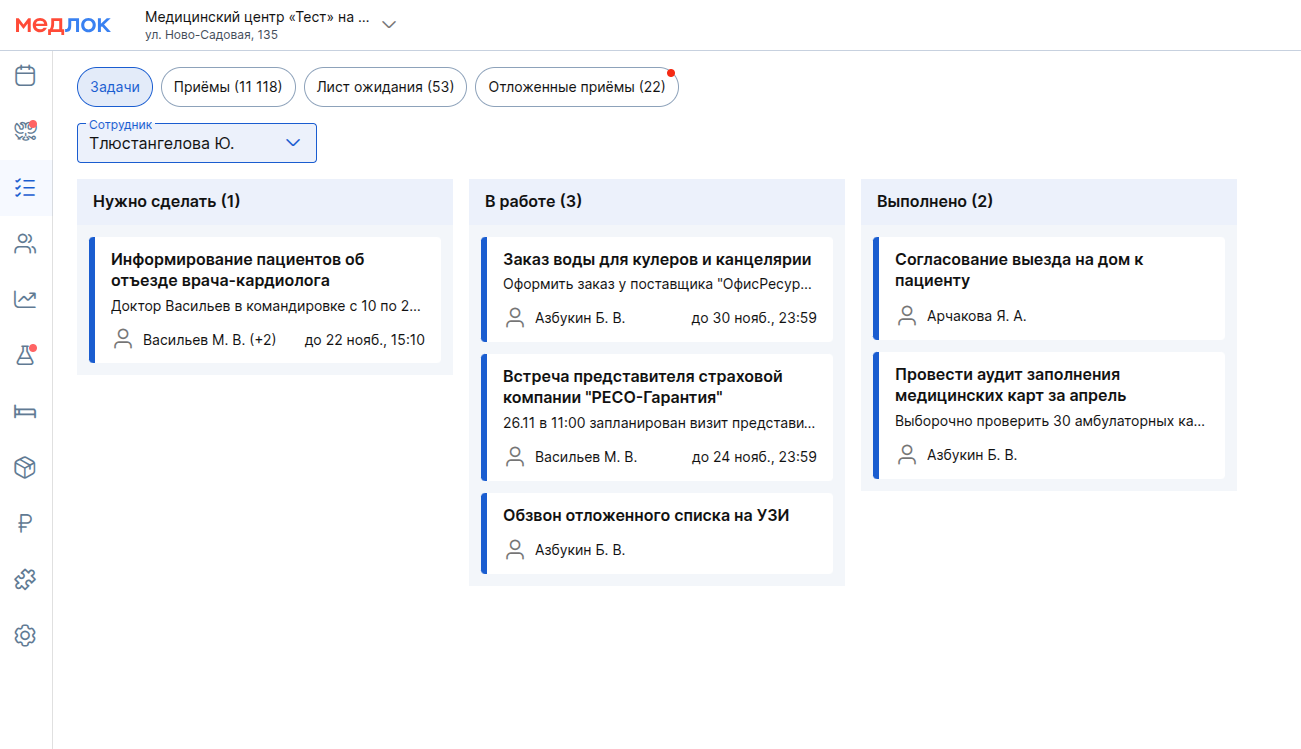Open the ruble finance icon

click(x=26, y=523)
